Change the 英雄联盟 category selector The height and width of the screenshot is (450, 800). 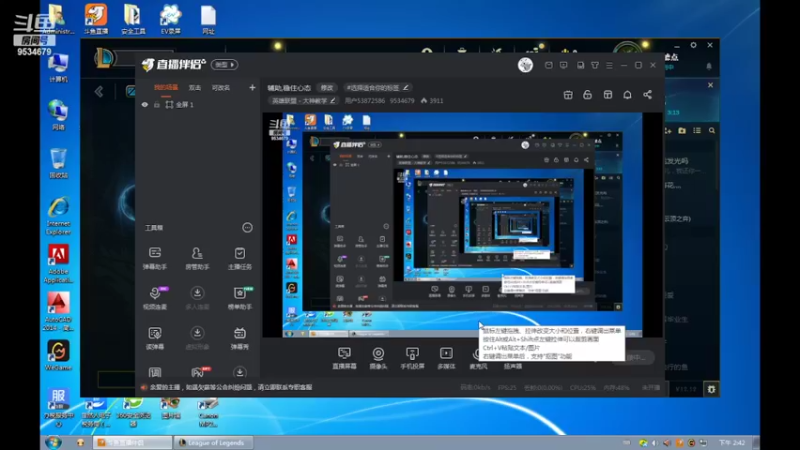[x=303, y=101]
